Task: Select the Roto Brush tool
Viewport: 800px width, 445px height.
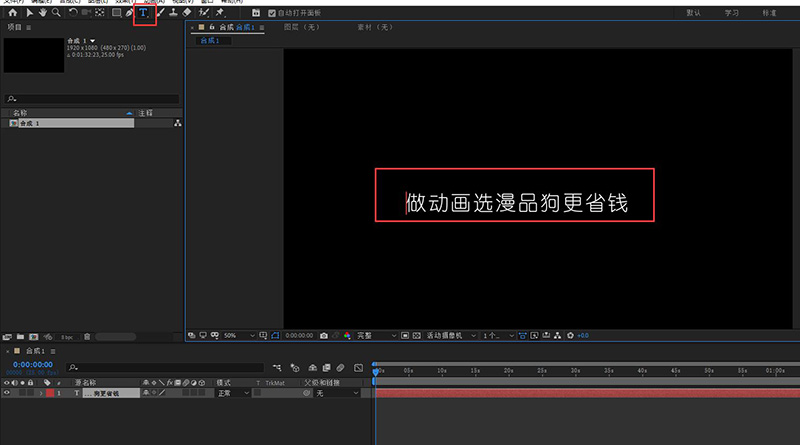Action: (204, 13)
